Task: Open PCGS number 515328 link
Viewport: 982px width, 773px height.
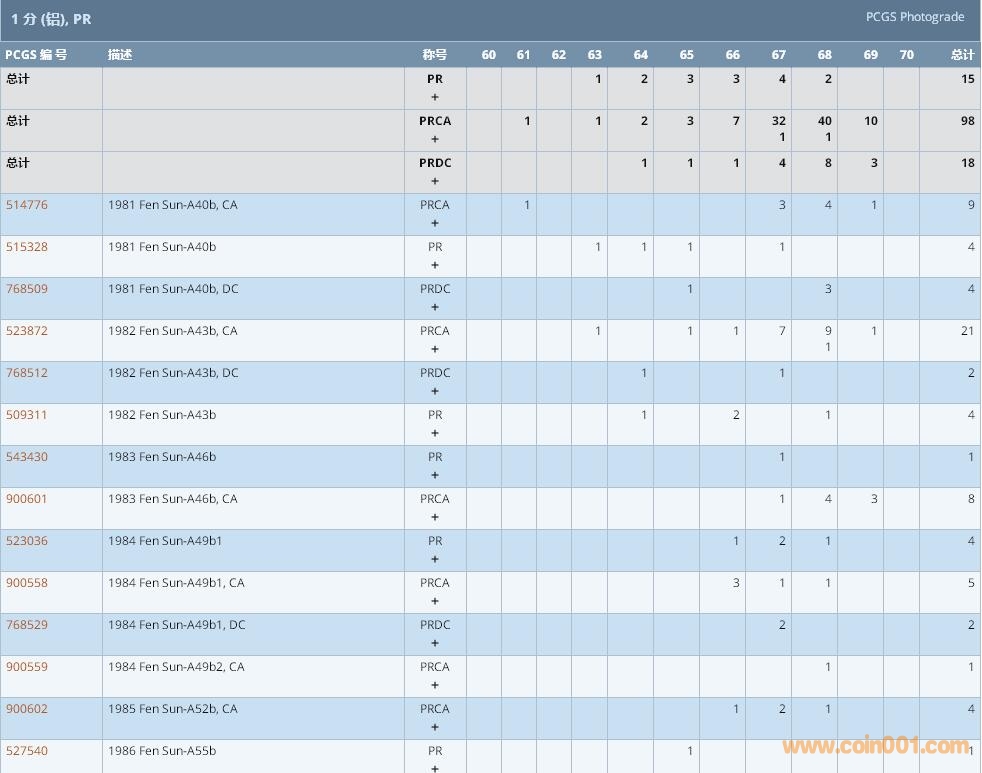Action: pyautogui.click(x=27, y=247)
